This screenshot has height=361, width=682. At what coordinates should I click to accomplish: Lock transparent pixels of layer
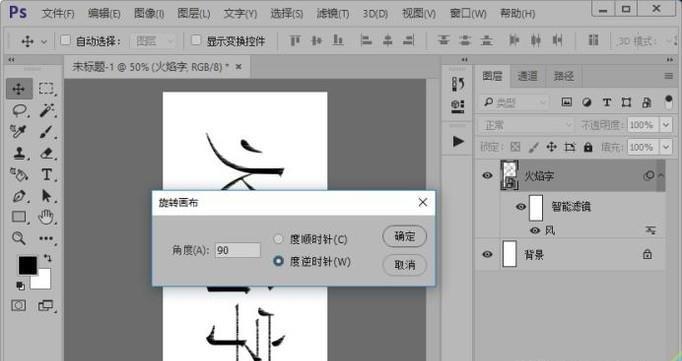(x=515, y=147)
